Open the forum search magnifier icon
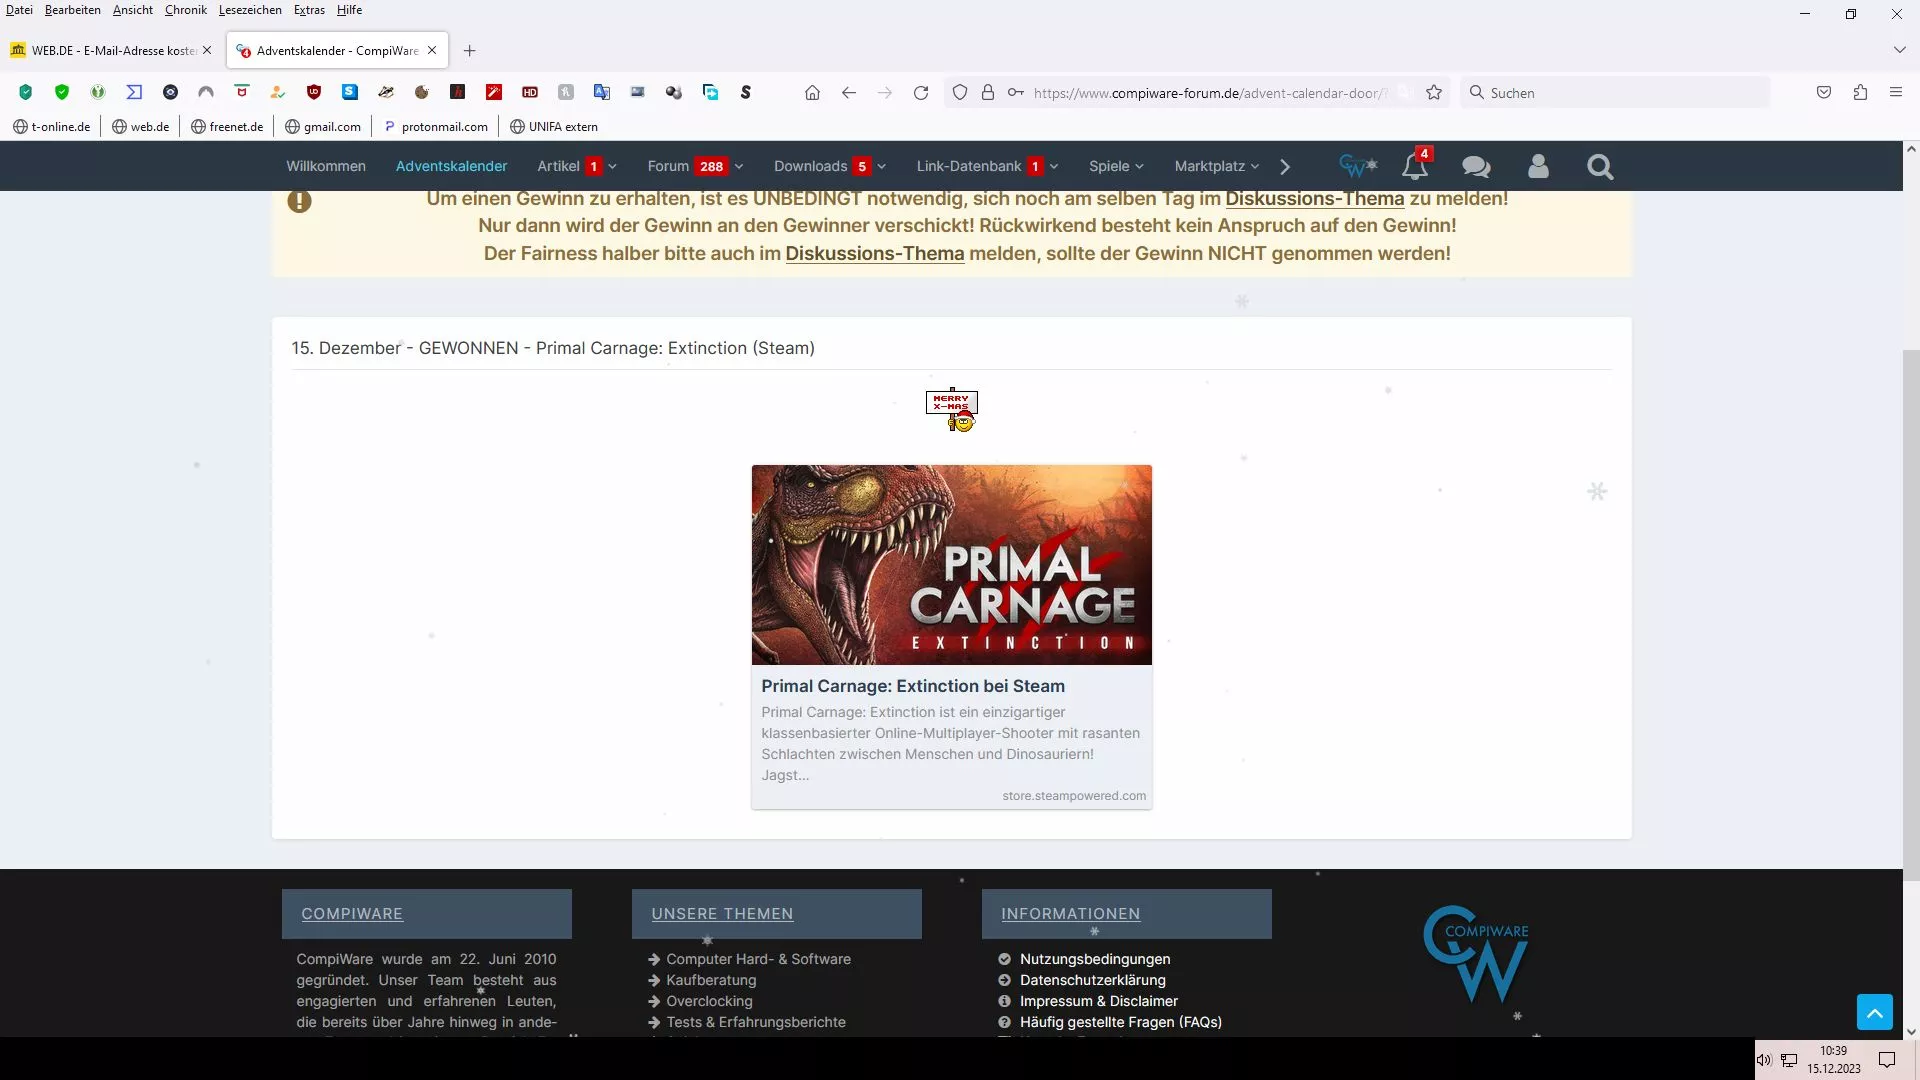Image resolution: width=1920 pixels, height=1080 pixels. click(1600, 167)
